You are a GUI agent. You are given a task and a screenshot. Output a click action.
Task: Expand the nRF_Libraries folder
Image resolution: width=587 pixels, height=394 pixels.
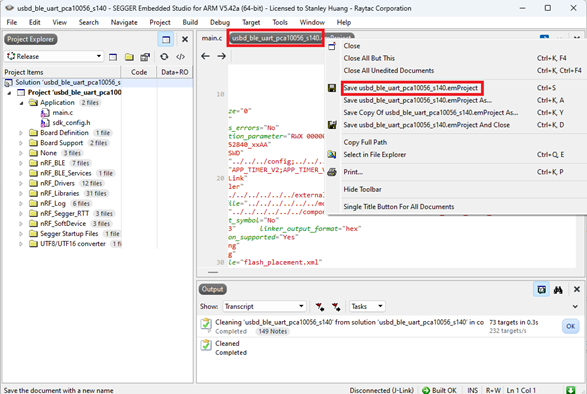tap(21, 194)
